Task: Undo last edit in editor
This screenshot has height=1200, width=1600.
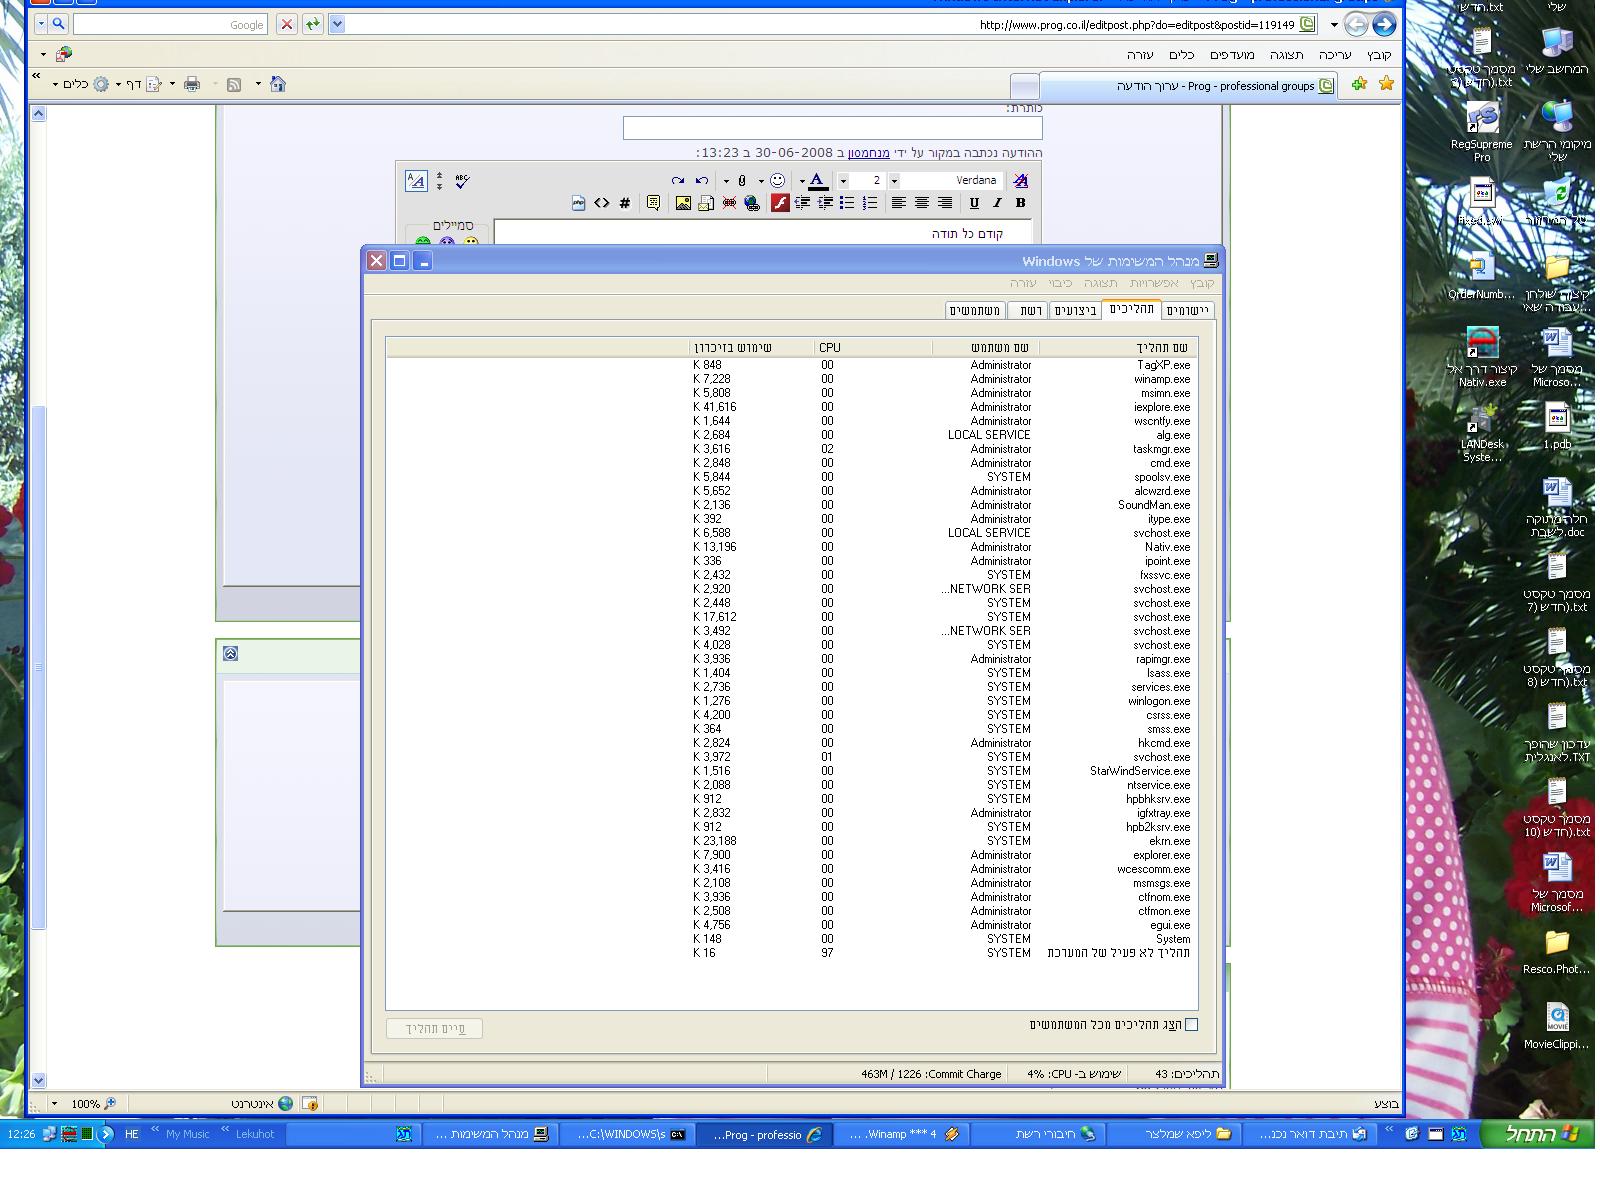Action: tap(702, 181)
